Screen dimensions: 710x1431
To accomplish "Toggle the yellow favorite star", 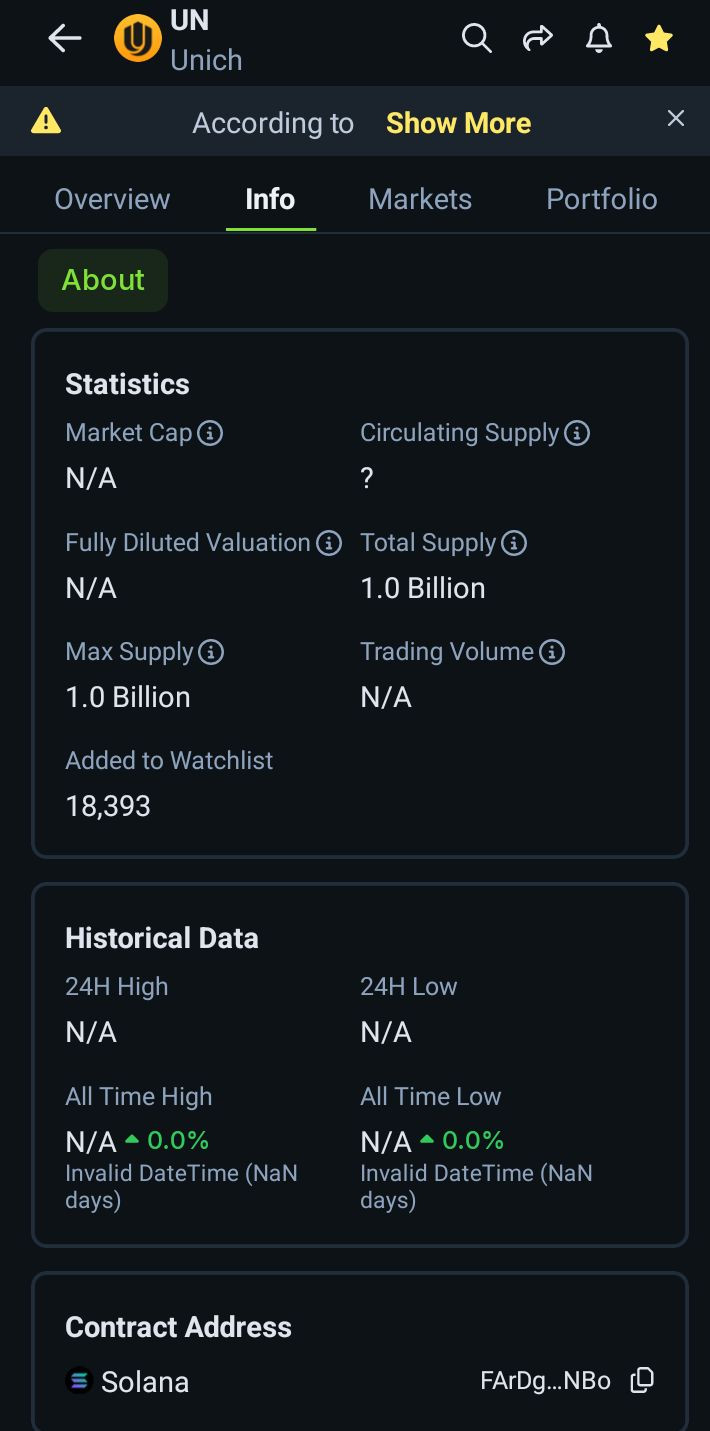I will click(x=659, y=39).
